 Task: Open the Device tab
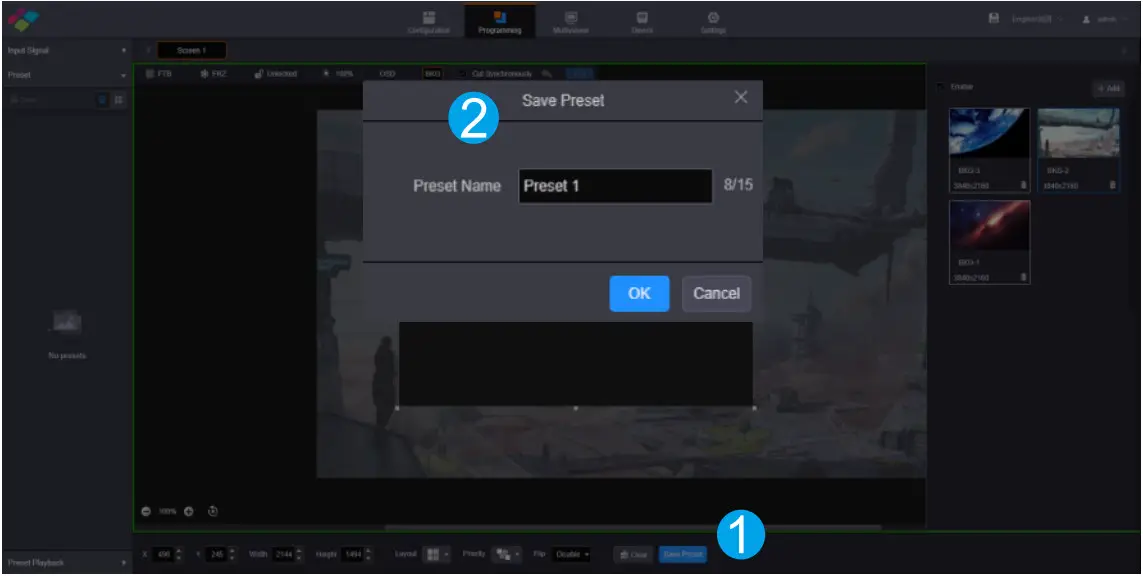pyautogui.click(x=642, y=23)
